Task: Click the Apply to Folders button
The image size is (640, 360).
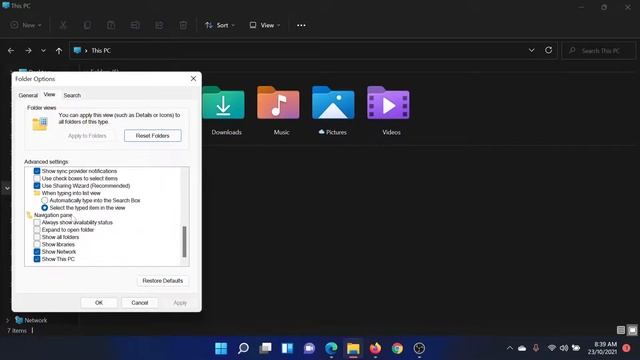Action: coord(87,136)
